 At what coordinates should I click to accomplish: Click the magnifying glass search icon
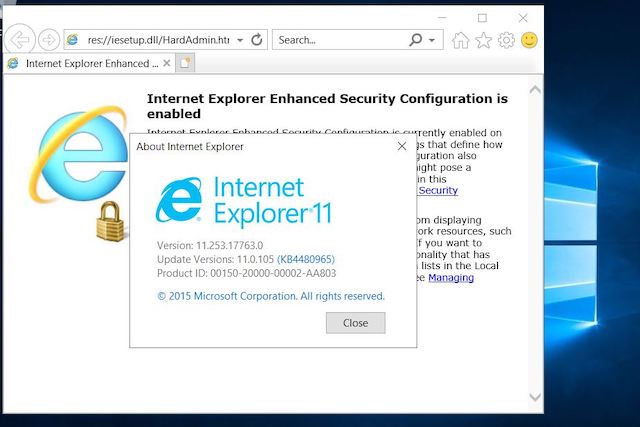click(415, 40)
